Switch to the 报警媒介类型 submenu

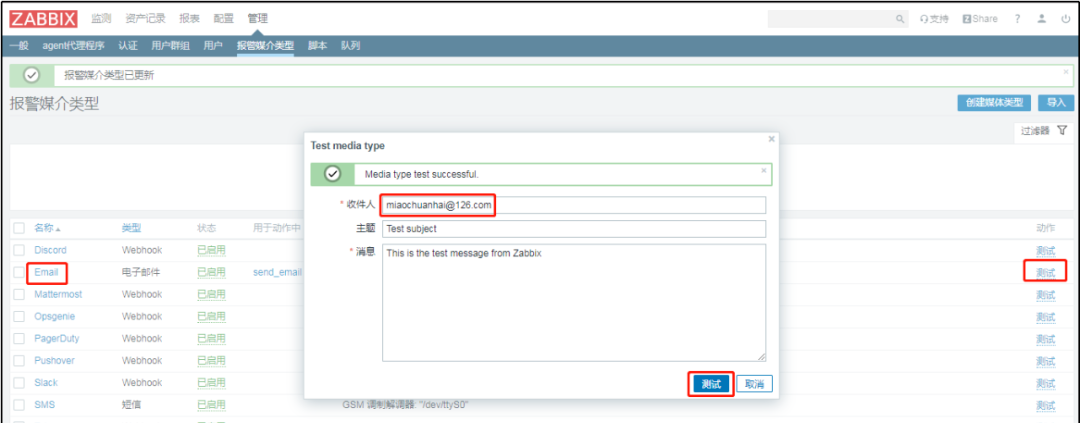coord(265,46)
